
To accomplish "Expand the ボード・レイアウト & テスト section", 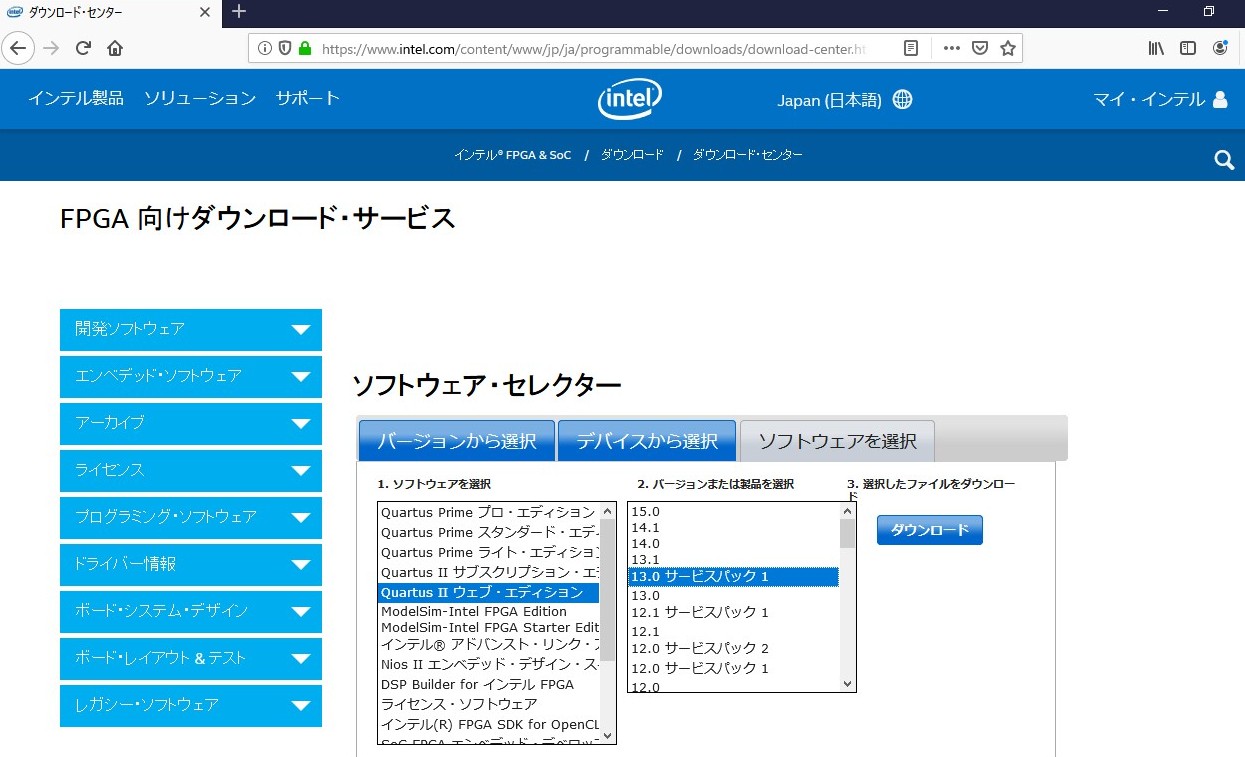I will [x=191, y=658].
